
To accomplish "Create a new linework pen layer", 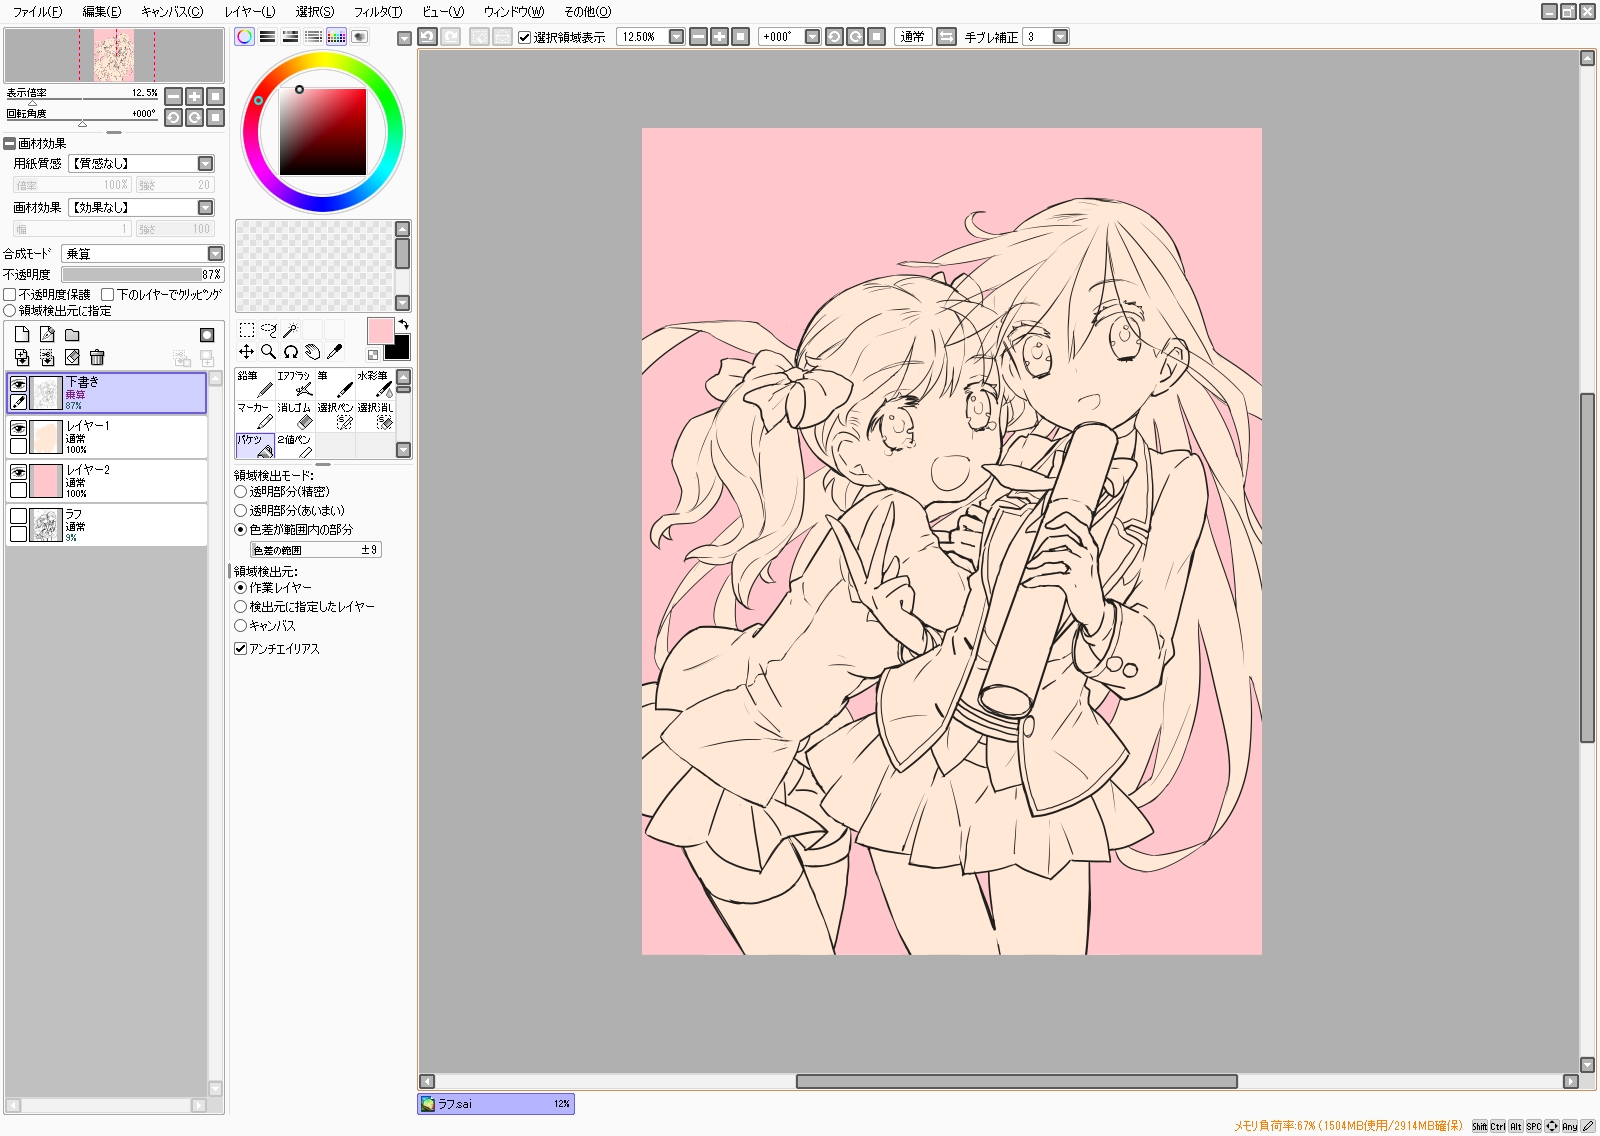I will [x=47, y=335].
